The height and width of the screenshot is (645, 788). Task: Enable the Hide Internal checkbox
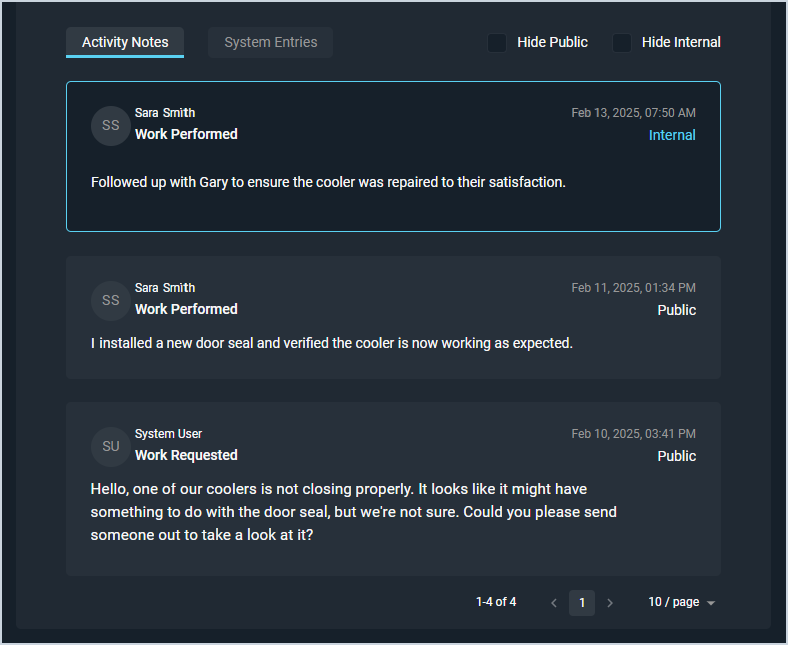click(x=622, y=43)
